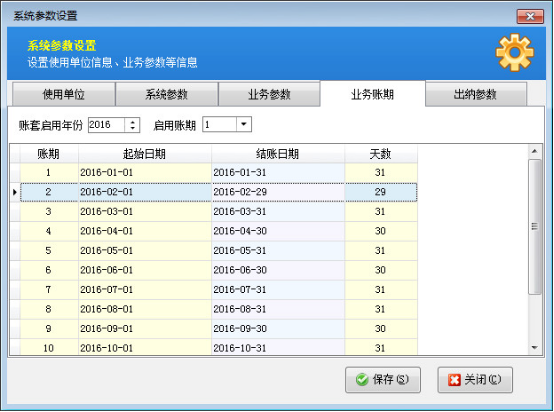This screenshot has height=412, width=554.
Task: Click the orange gear settings icon
Action: coord(514,52)
